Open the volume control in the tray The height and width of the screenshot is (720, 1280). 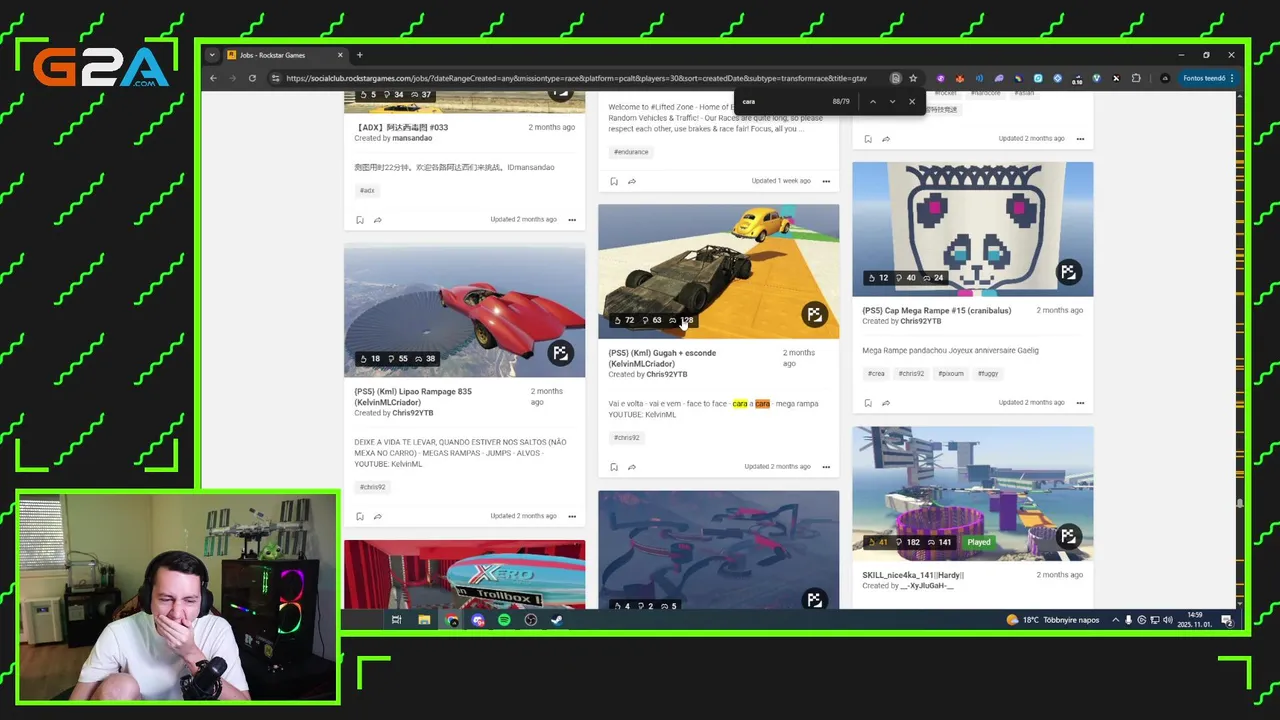pos(1167,620)
